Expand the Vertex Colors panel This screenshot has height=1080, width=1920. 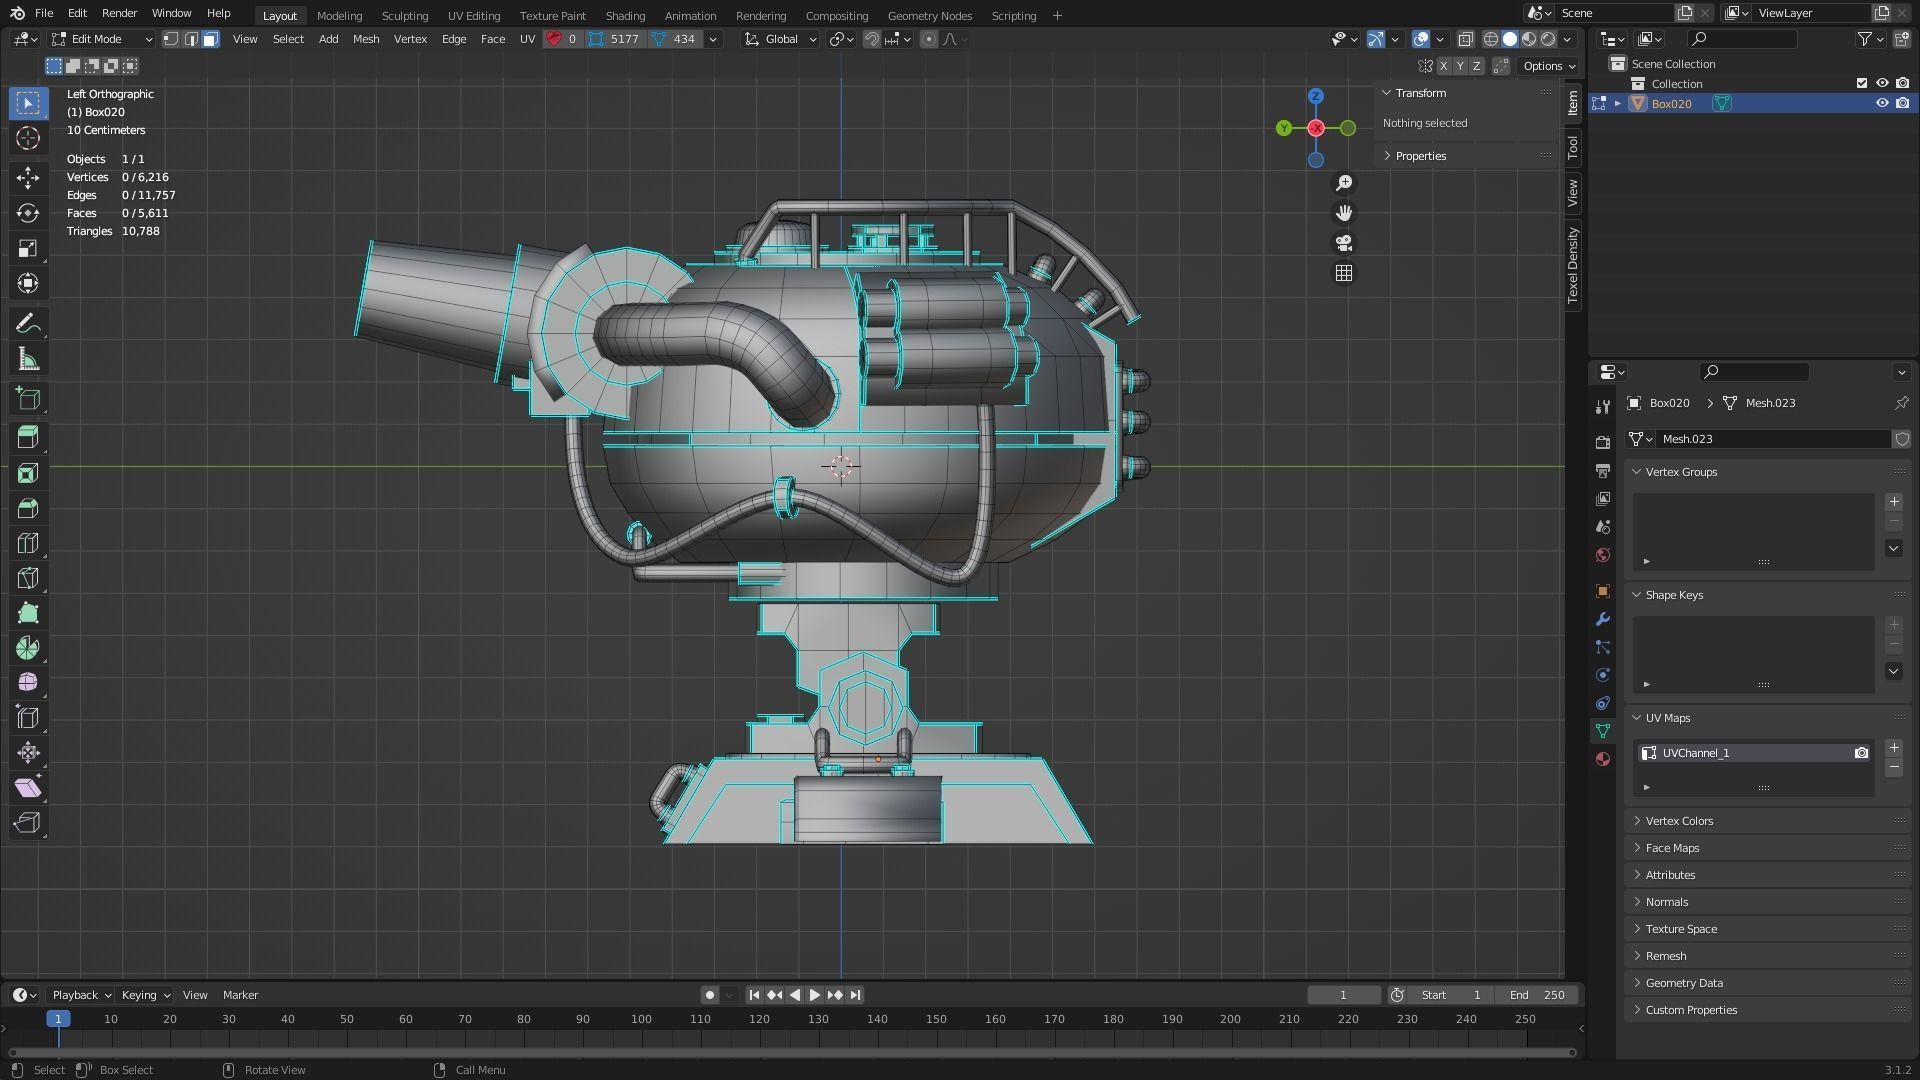click(1678, 821)
